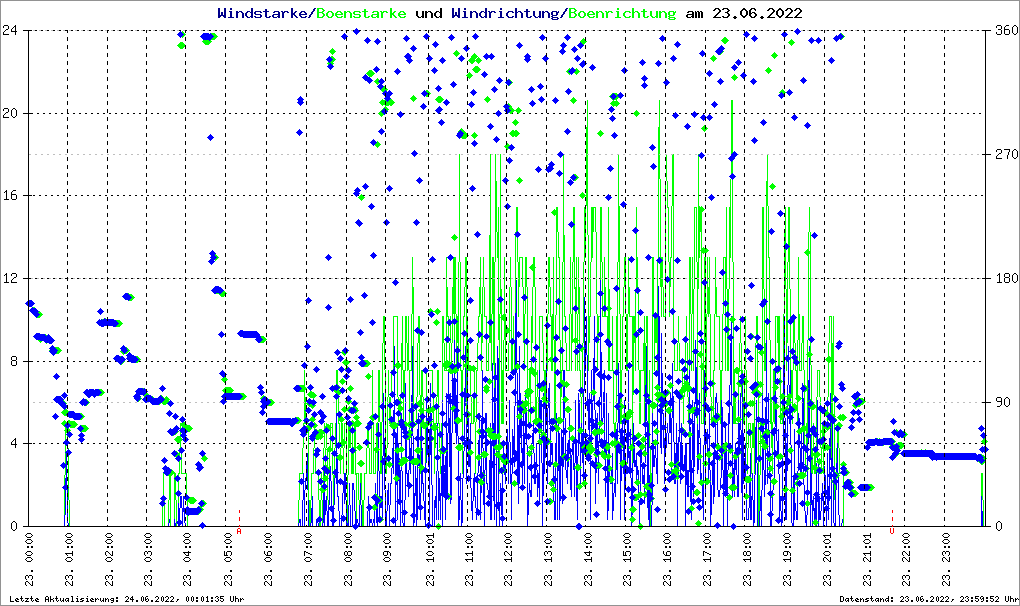This screenshot has width=1020, height=606.
Task: Click the 180 label on right axis
Action: 1005,278
